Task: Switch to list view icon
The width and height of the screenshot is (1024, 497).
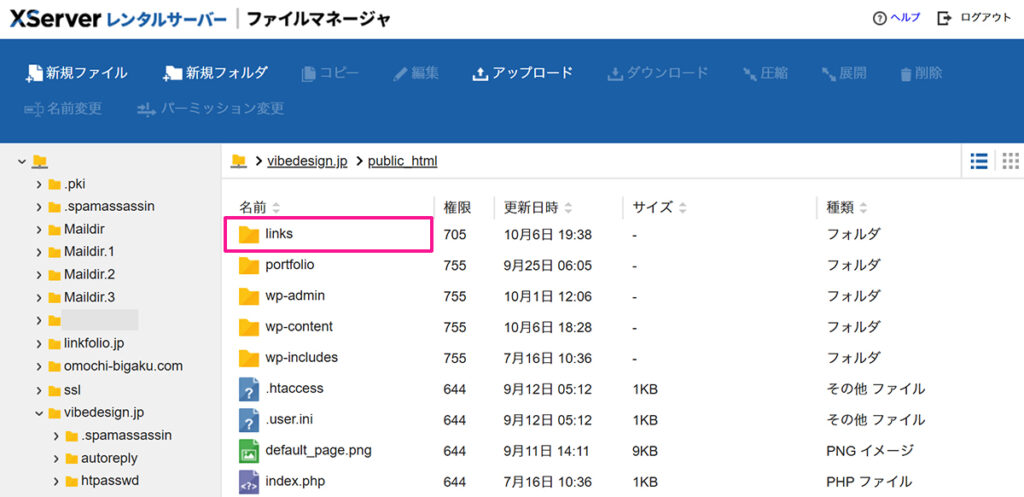Action: coord(979,161)
